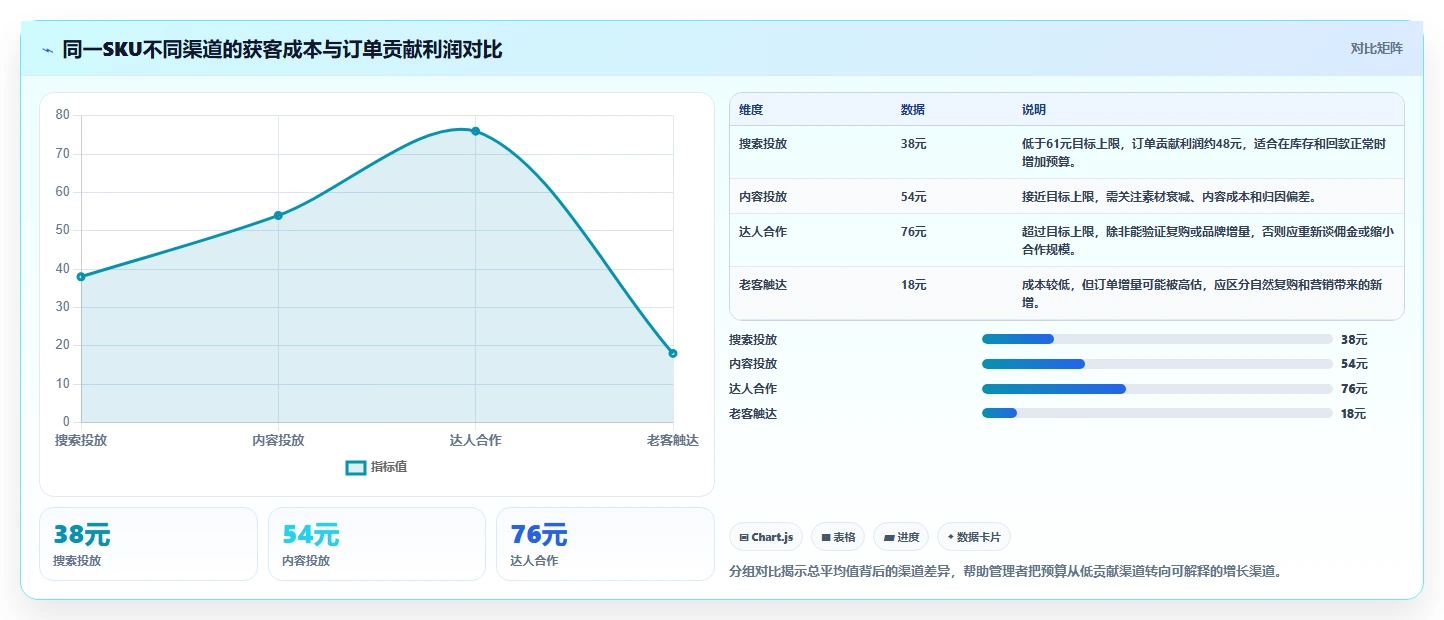The height and width of the screenshot is (620, 1444).
Task: Click the 对比矩阵 label in header
Action: [1376, 49]
